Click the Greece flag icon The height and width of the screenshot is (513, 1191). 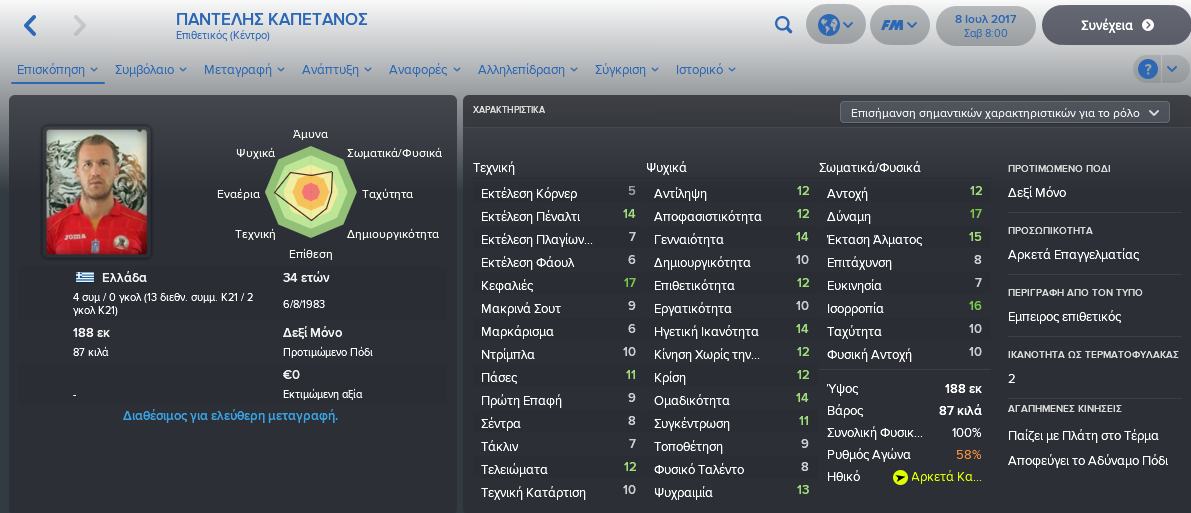(x=84, y=277)
